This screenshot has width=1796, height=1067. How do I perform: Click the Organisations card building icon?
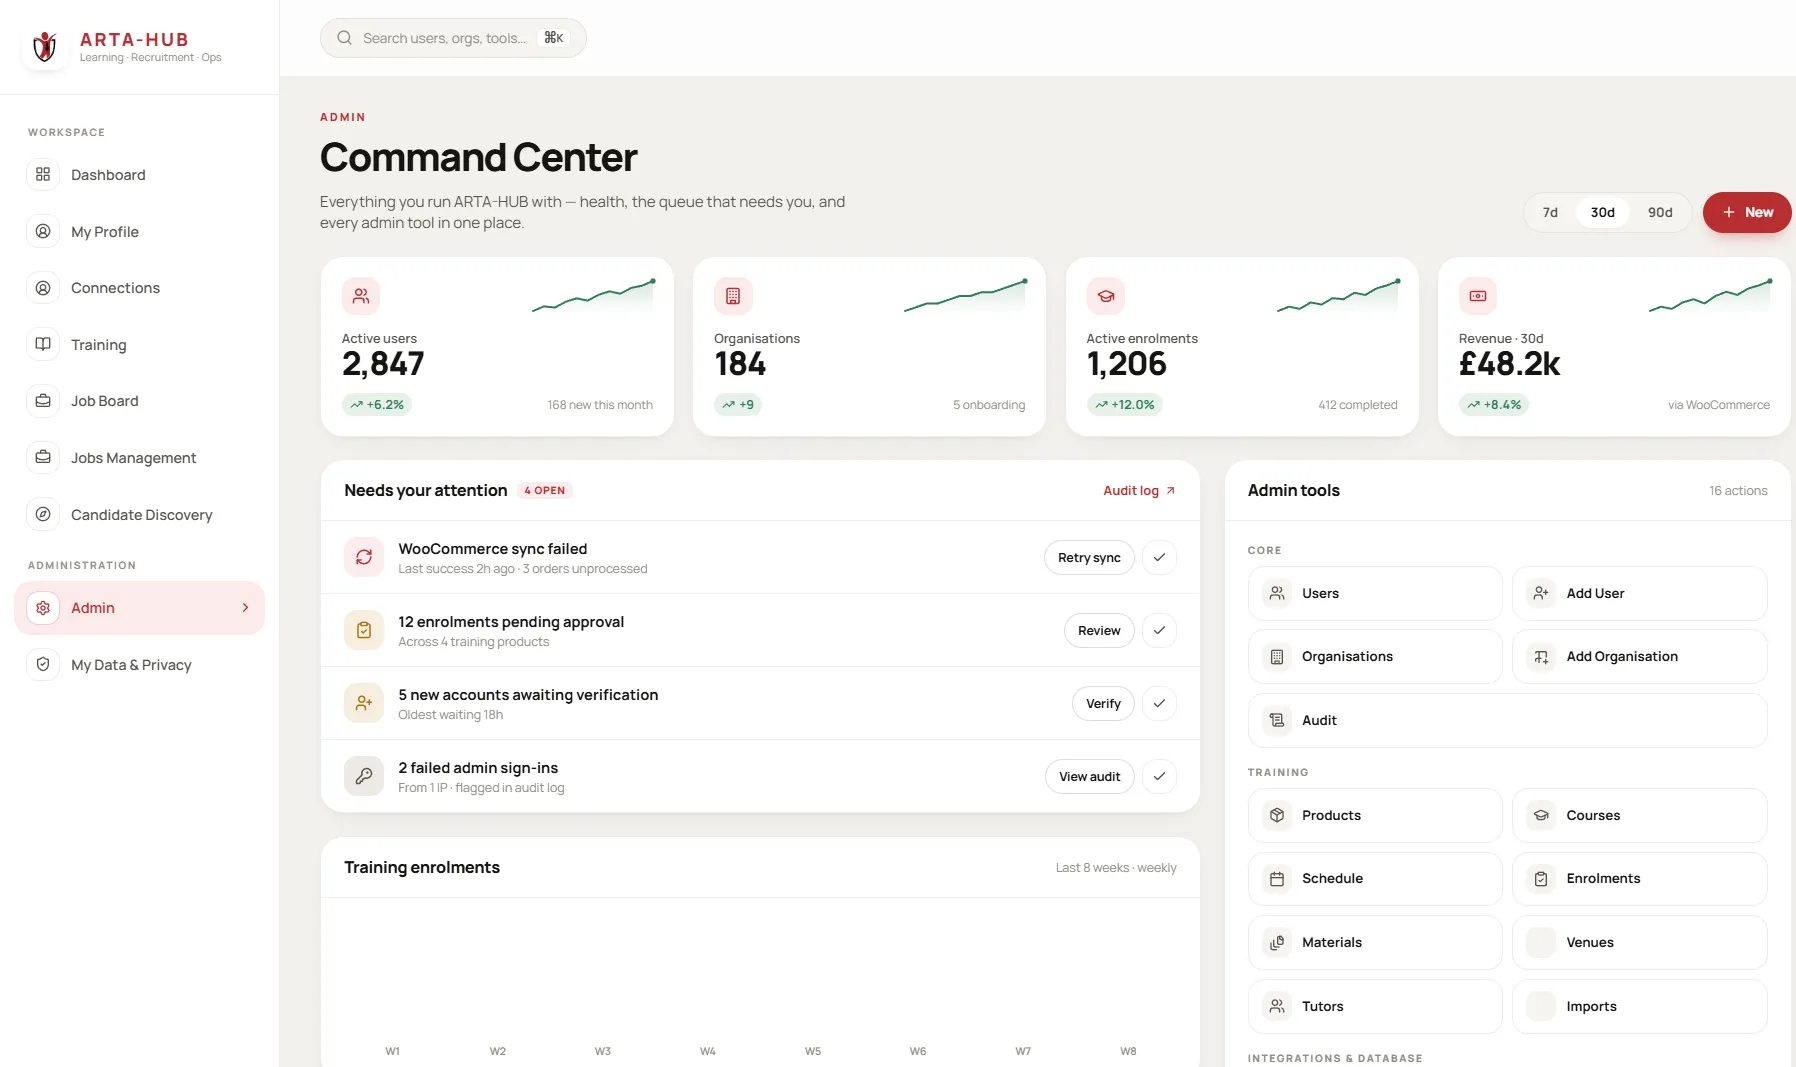click(733, 296)
